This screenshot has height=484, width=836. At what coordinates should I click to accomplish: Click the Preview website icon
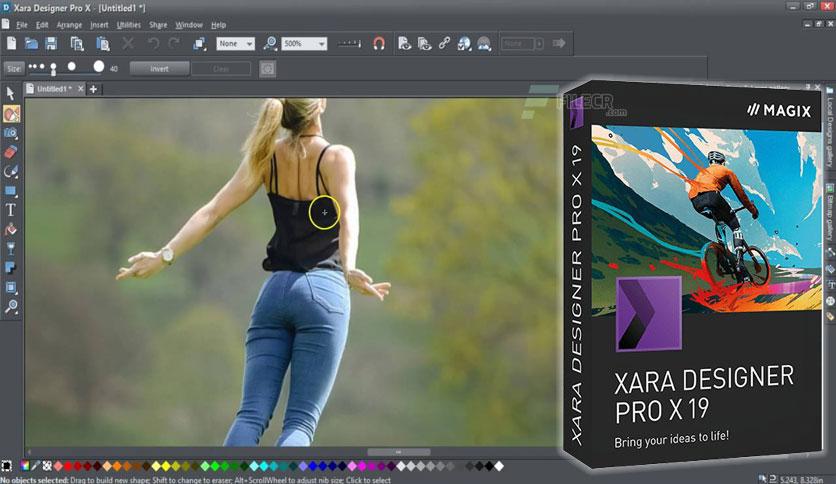coord(424,43)
